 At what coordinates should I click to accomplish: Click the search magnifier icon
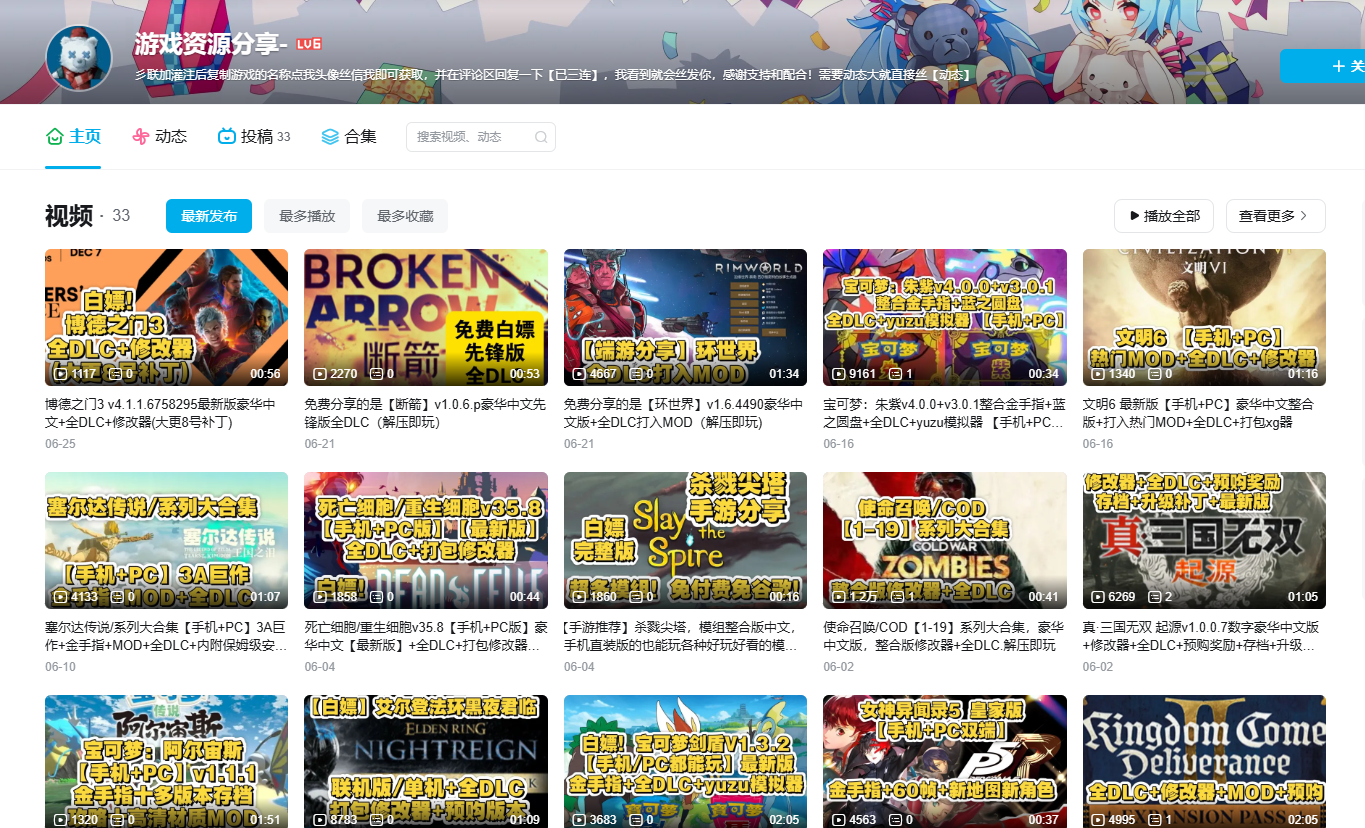coord(541,137)
